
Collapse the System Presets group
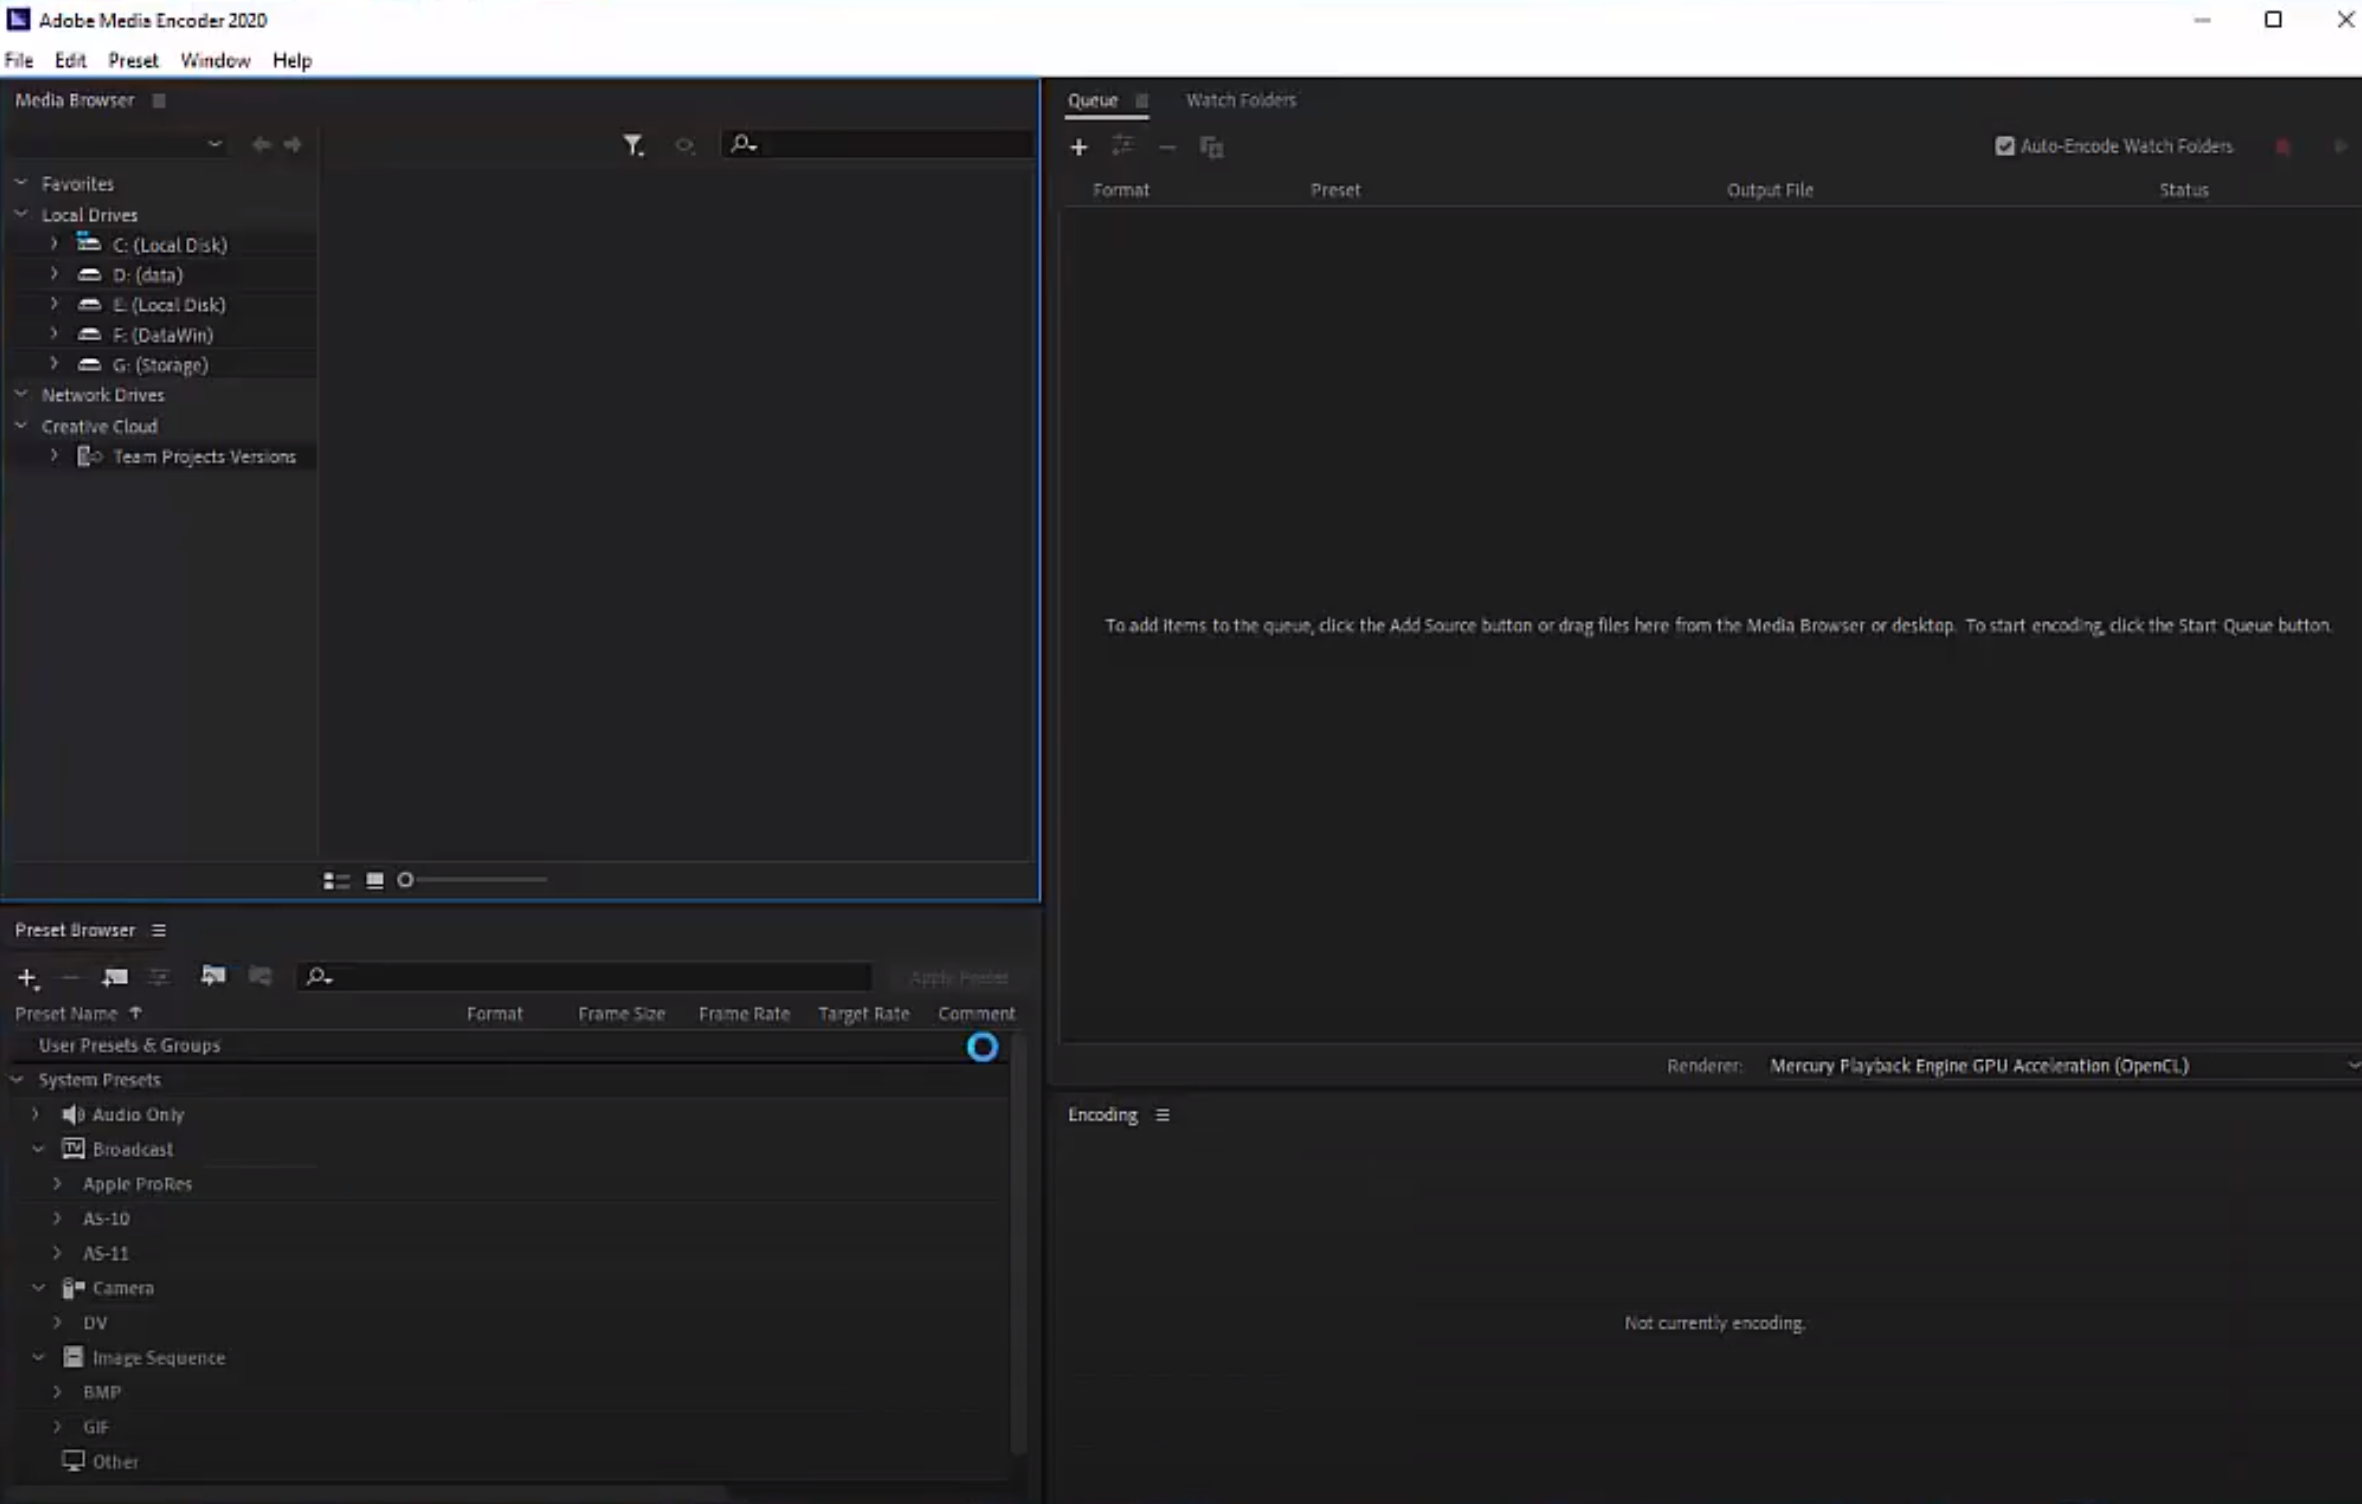click(17, 1080)
